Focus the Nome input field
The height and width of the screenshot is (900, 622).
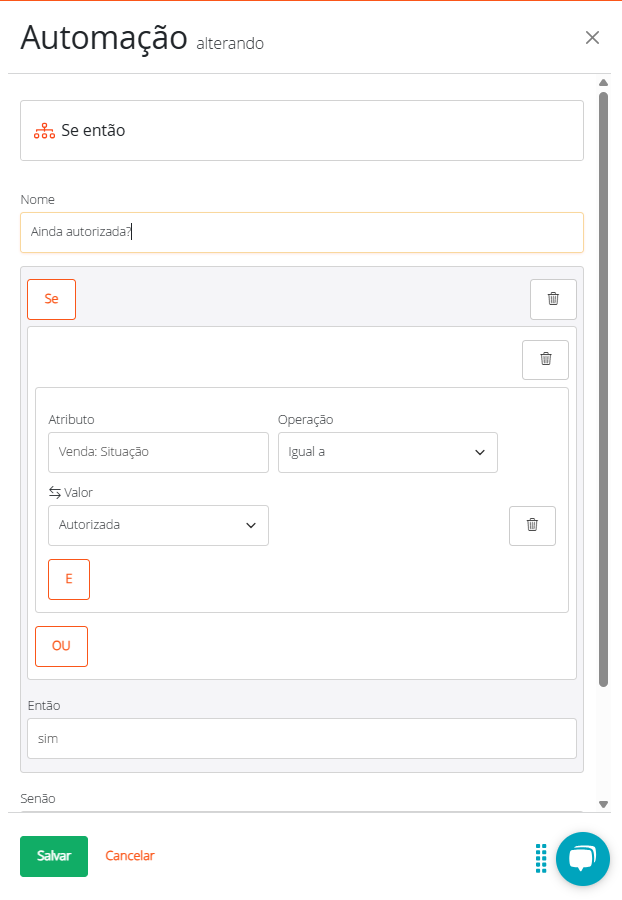point(301,232)
